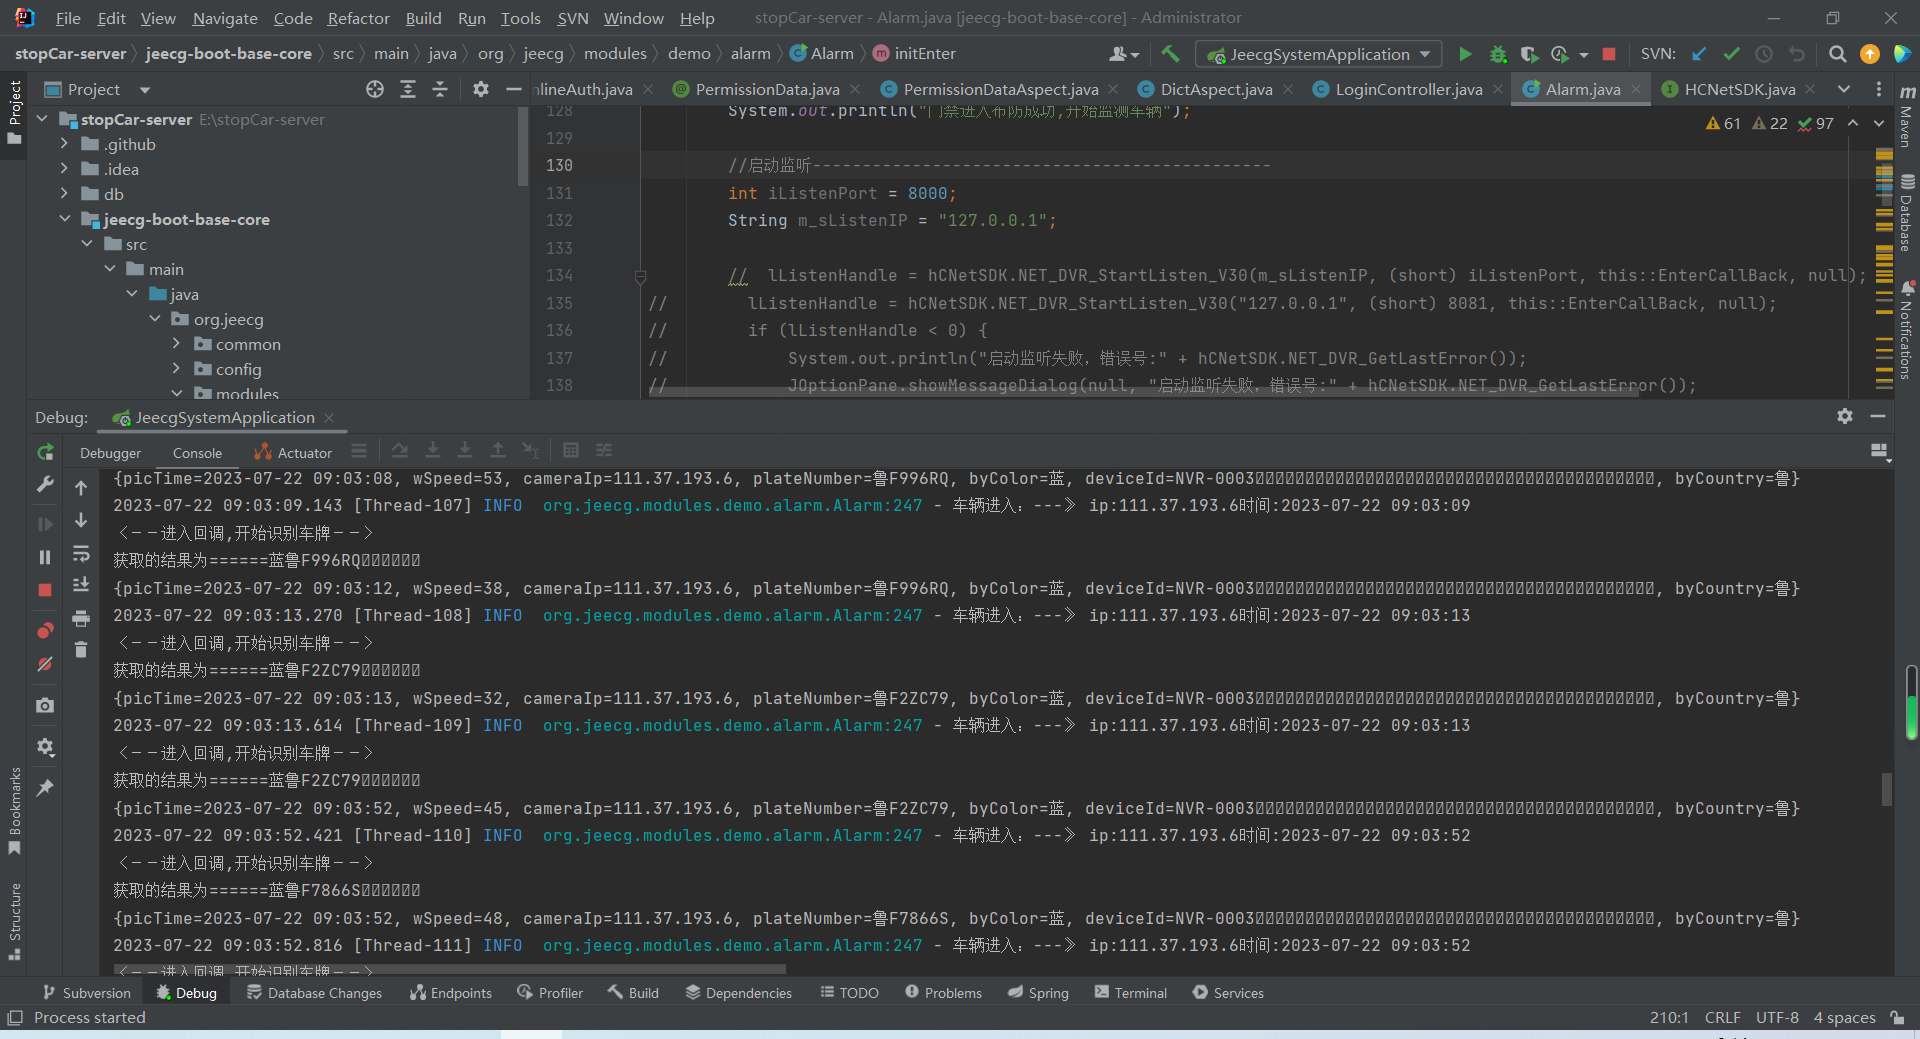Viewport: 1920px width, 1039px height.
Task: Mute breakpoints in Debug sidebar
Action: pos(45,664)
